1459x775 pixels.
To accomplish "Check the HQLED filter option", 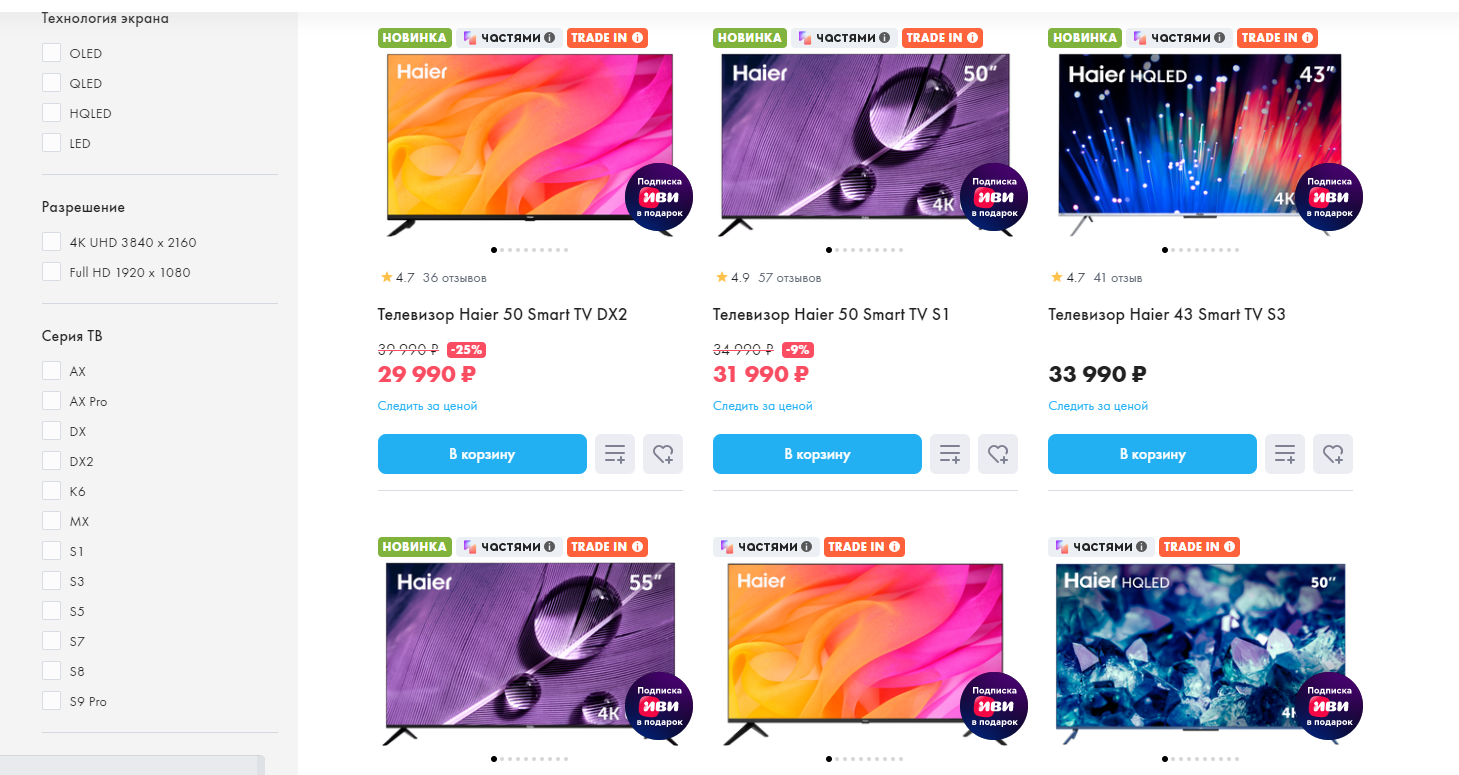I will point(52,113).
